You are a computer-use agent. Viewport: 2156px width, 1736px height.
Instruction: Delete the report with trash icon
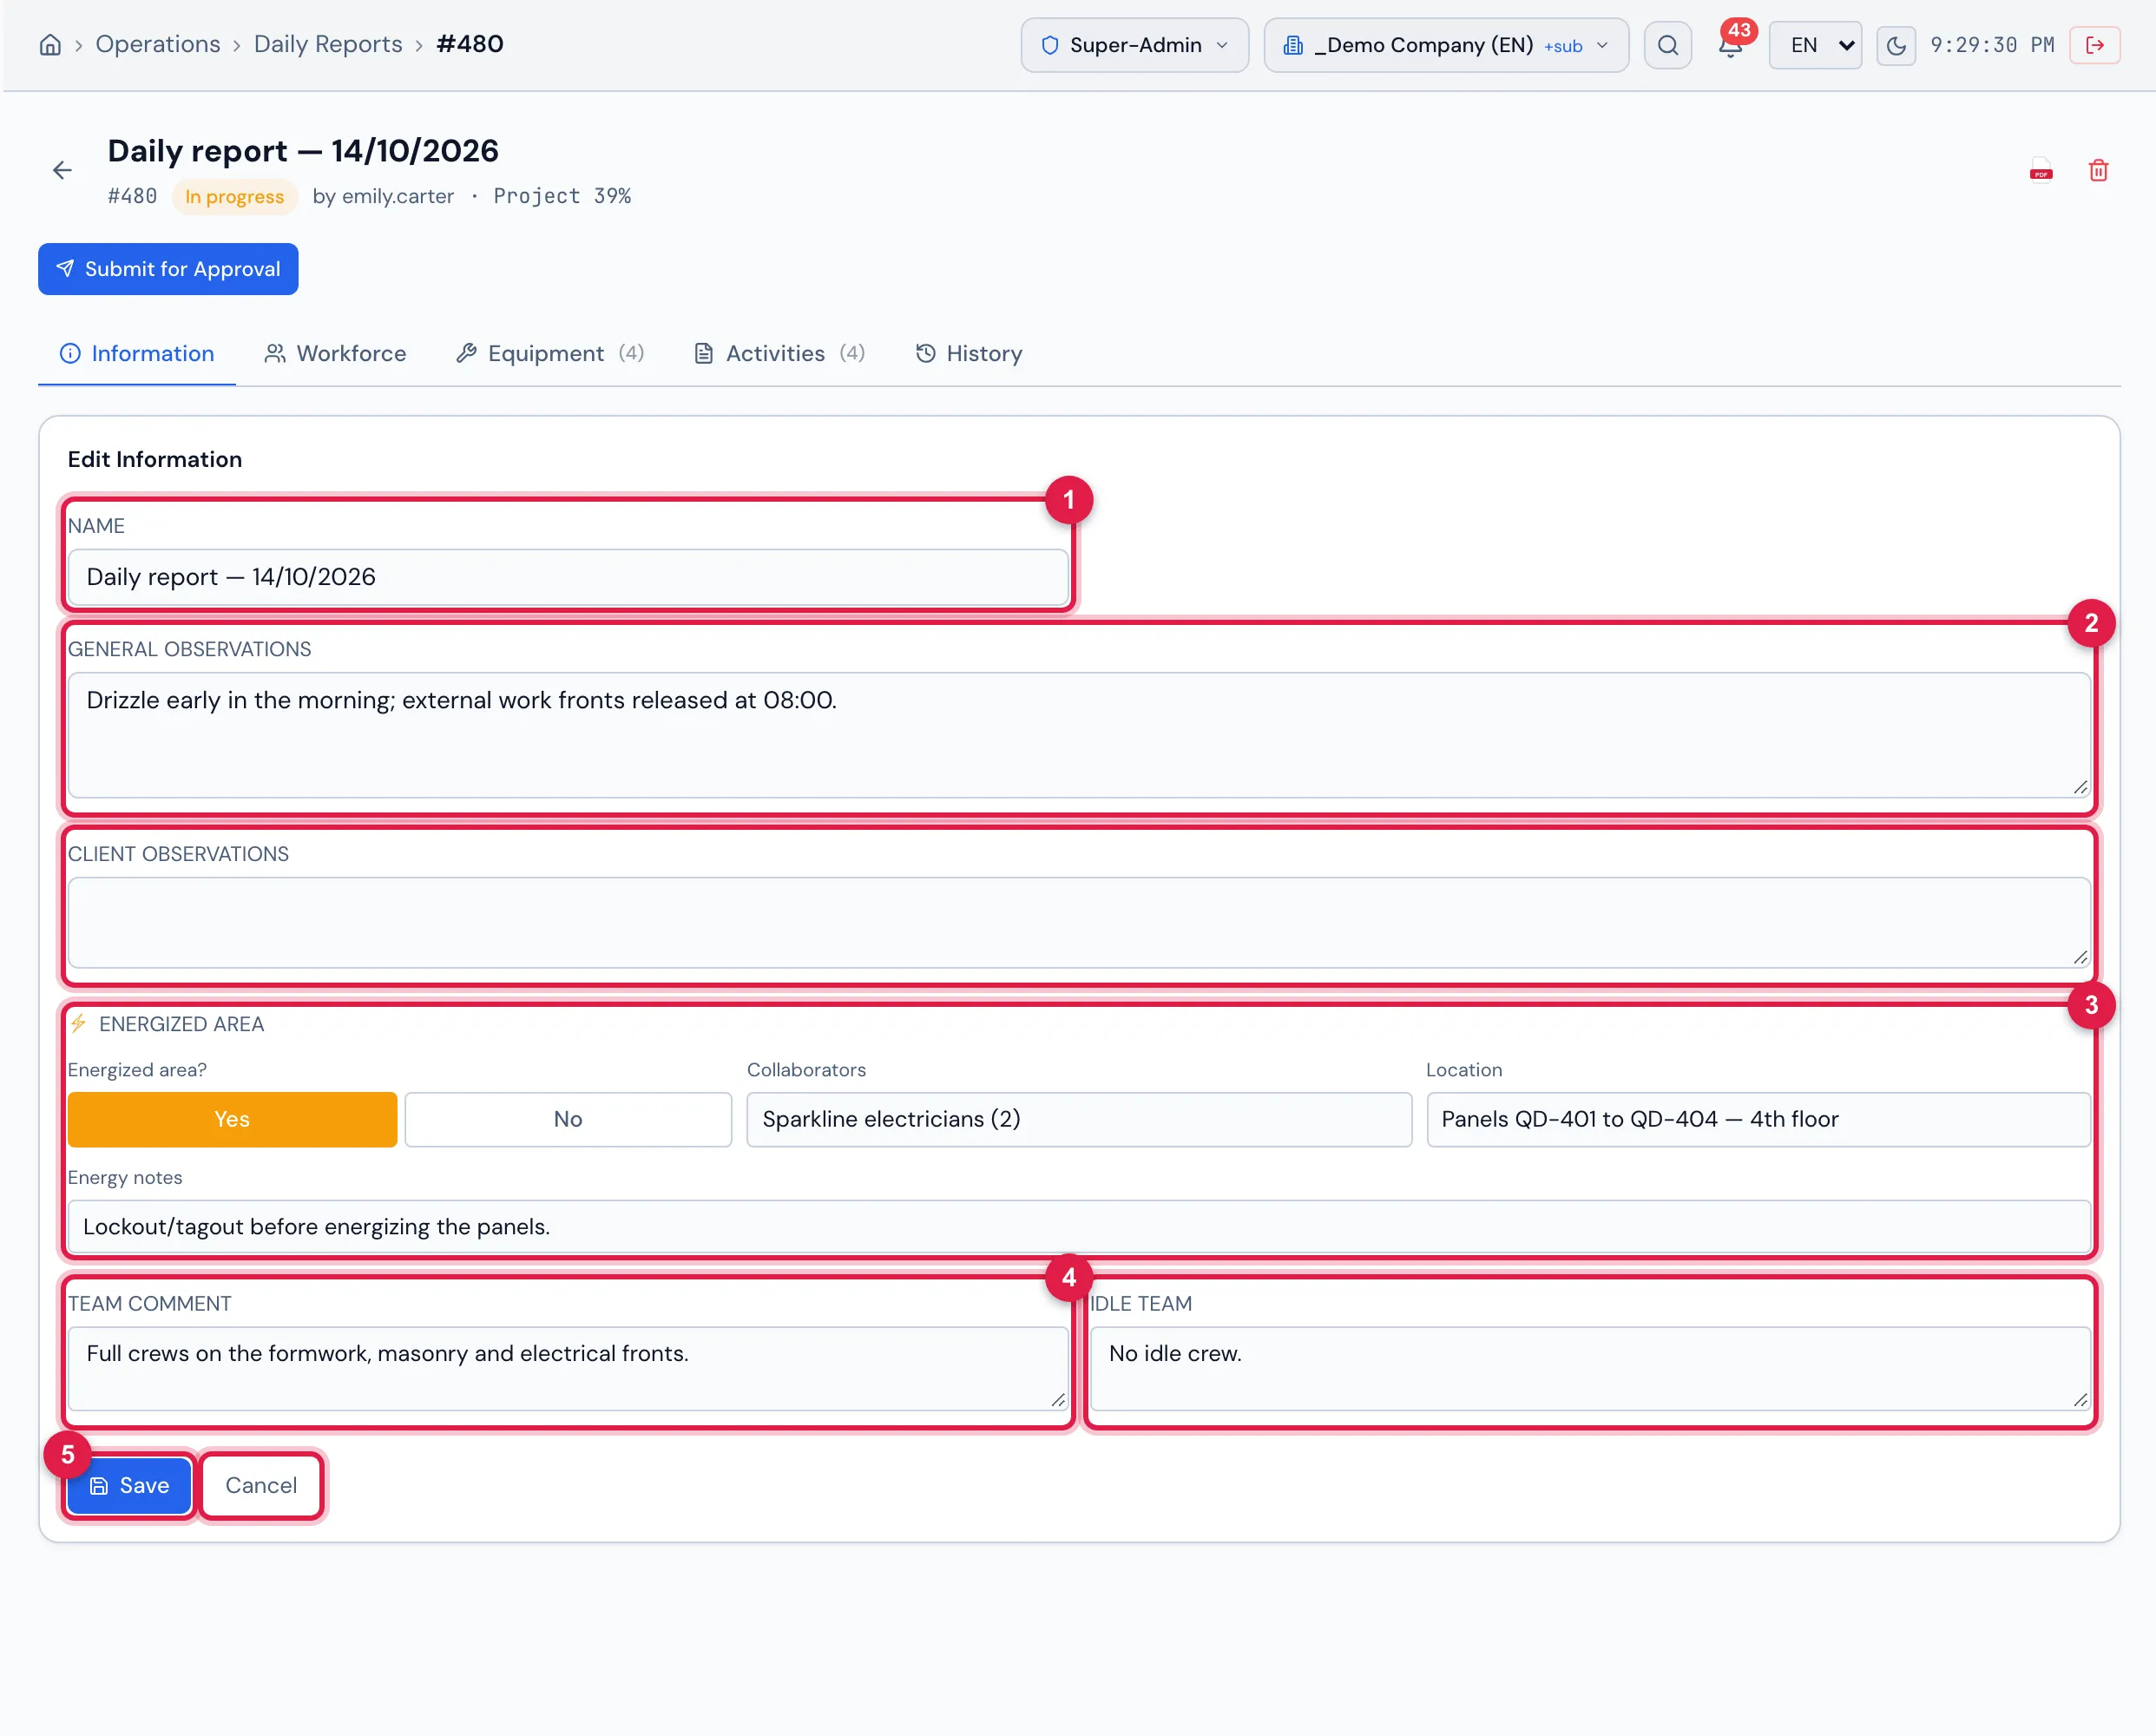(2098, 170)
